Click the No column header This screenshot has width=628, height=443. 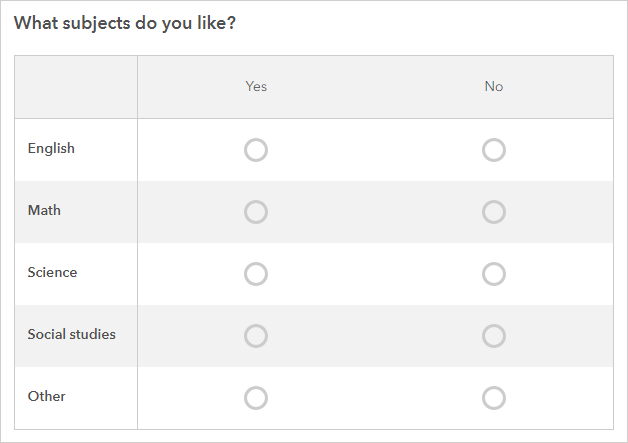[494, 86]
